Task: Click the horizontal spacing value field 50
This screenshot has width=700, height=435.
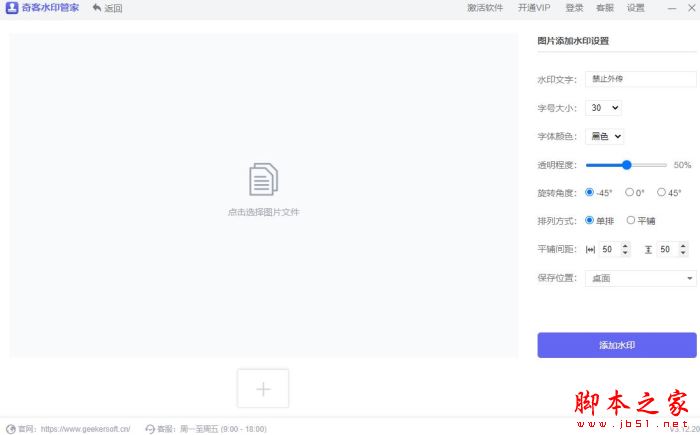Action: (609, 249)
